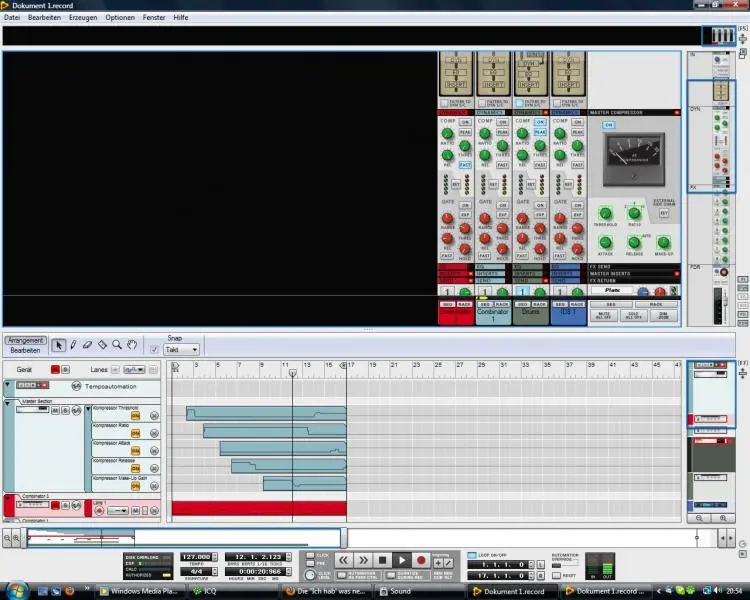
Task: Open the Snap value dropdown showing Takt
Action: (181, 350)
